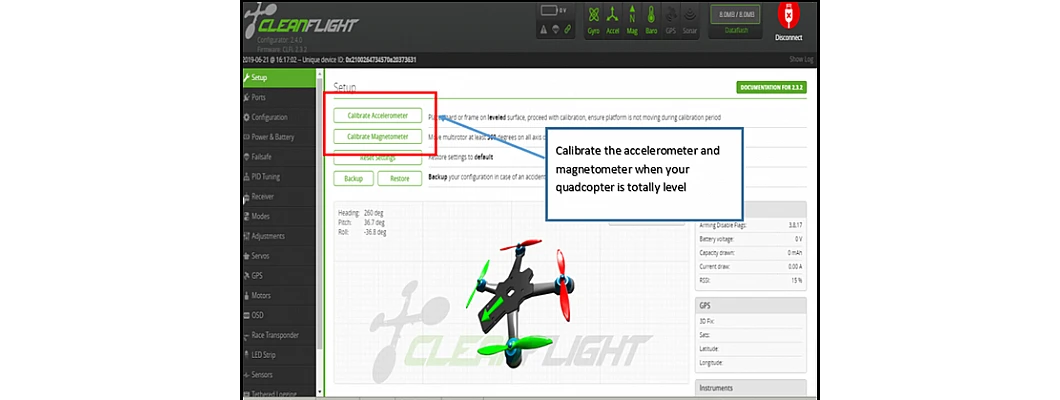
Task: Click the Roll -36.8 deg readout
Action: click(362, 232)
